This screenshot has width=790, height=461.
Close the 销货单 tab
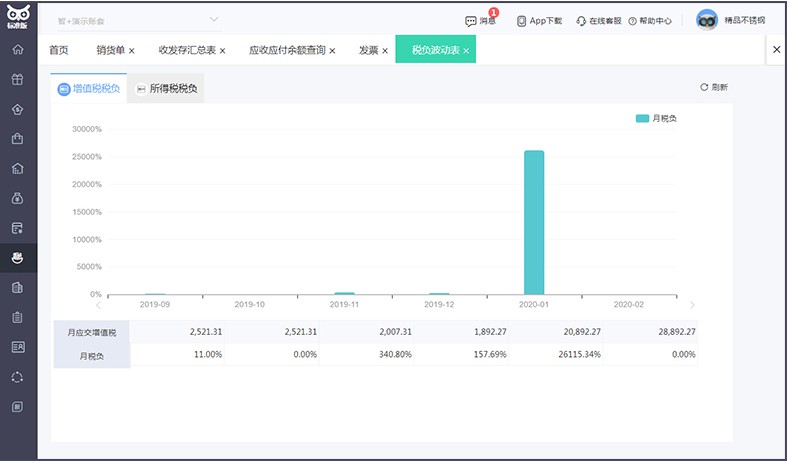coord(131,51)
